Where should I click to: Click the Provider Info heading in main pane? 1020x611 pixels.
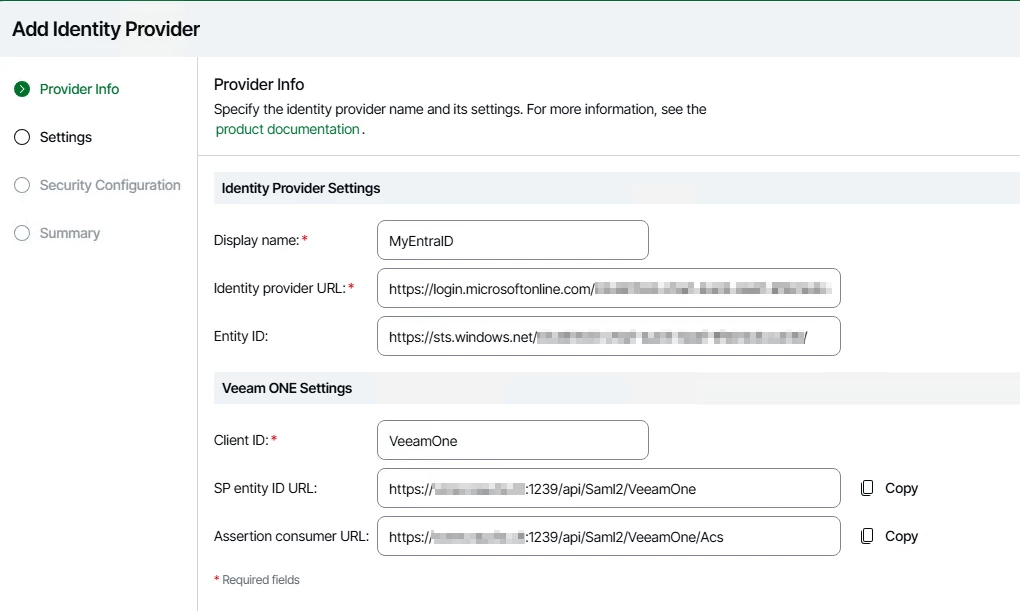click(x=259, y=85)
